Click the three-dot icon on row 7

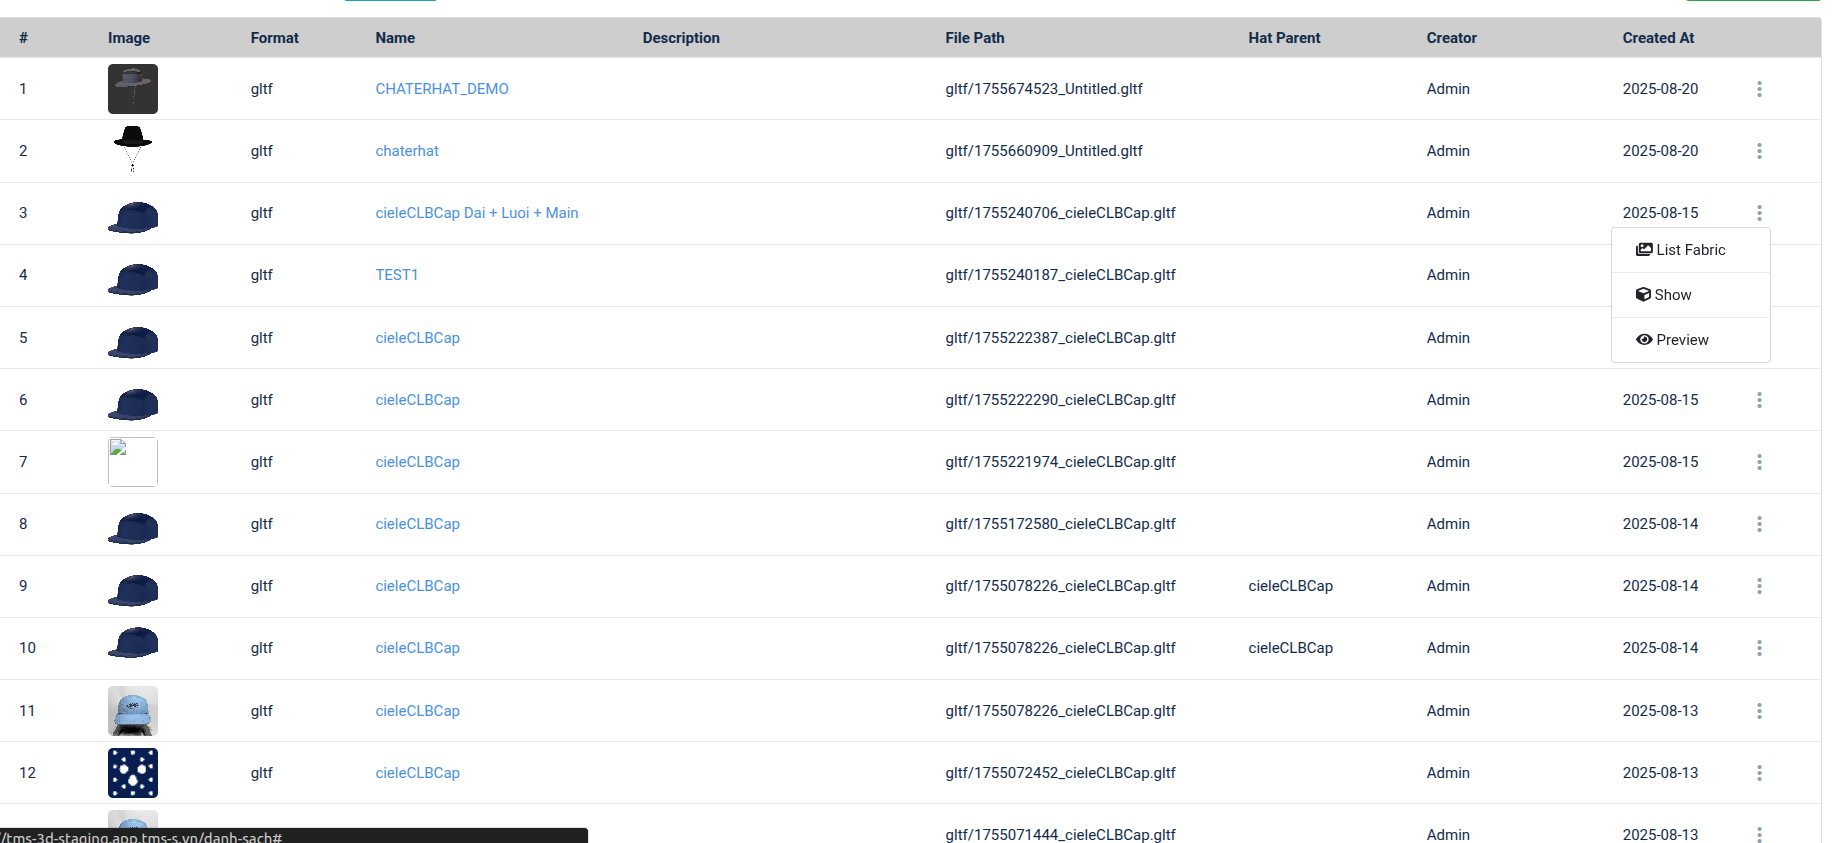tap(1759, 462)
